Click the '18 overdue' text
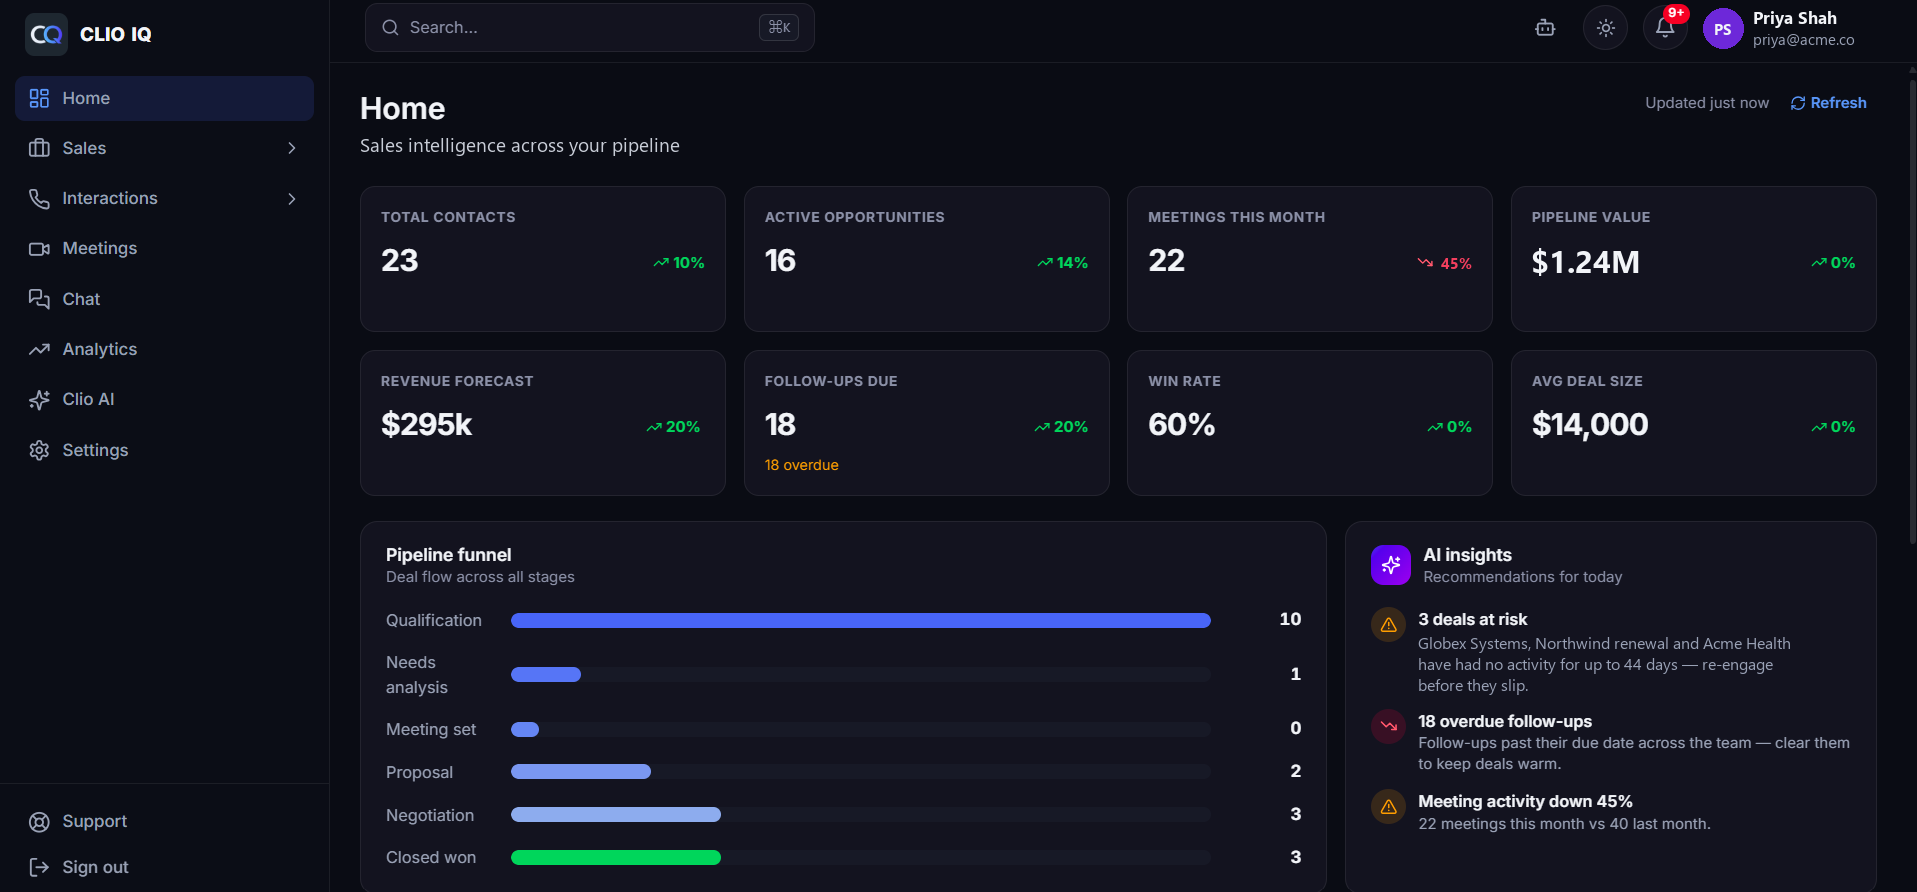 pyautogui.click(x=801, y=465)
